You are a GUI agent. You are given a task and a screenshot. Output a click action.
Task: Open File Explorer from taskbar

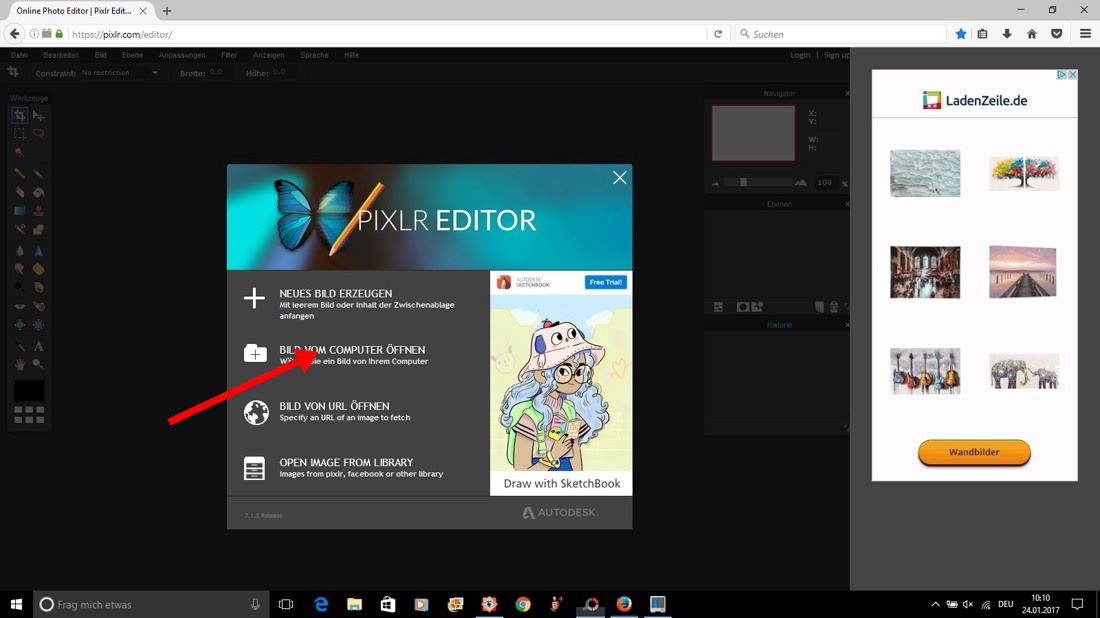pos(354,604)
